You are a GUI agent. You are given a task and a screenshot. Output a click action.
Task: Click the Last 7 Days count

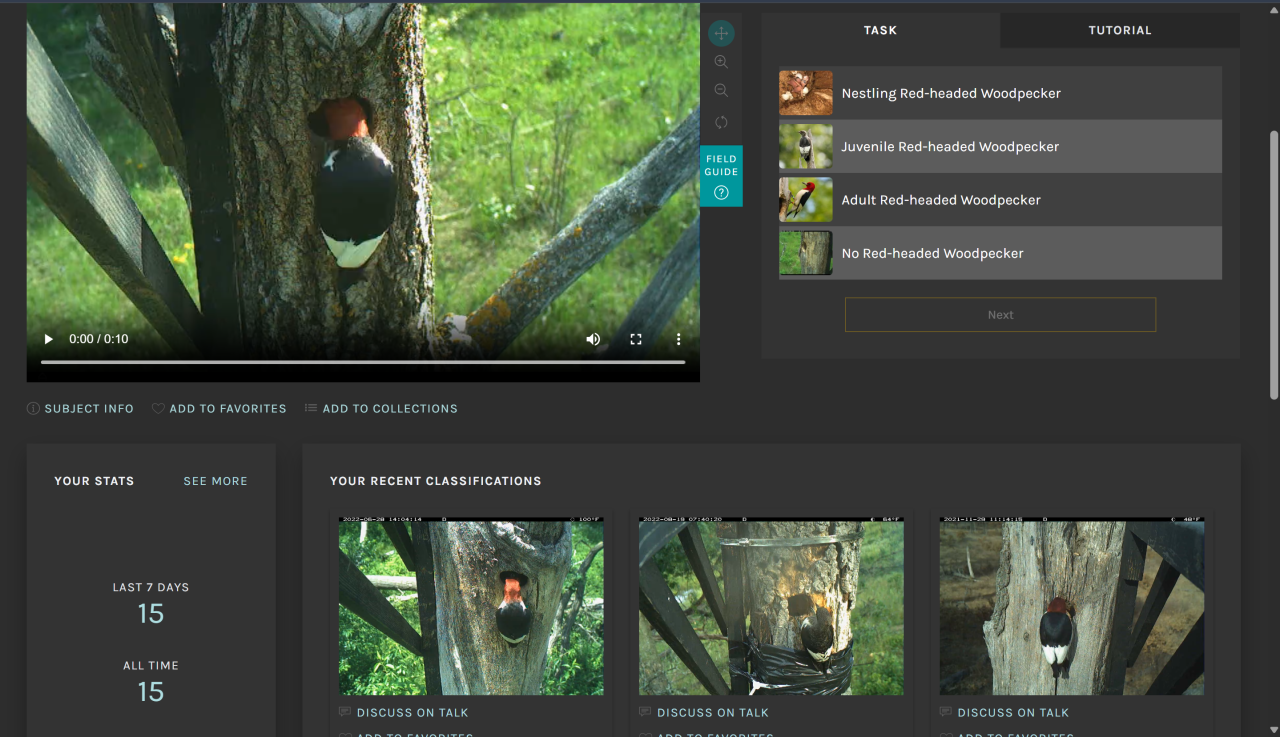pyautogui.click(x=151, y=614)
